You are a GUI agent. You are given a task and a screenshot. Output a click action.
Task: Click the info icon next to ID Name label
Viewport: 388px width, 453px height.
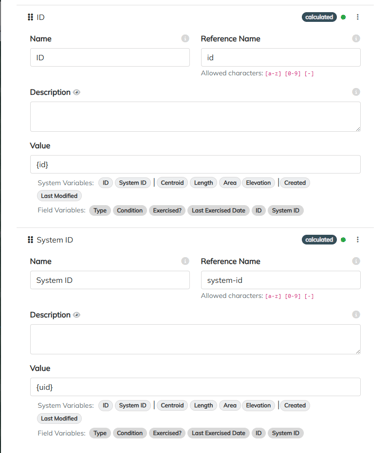(185, 38)
